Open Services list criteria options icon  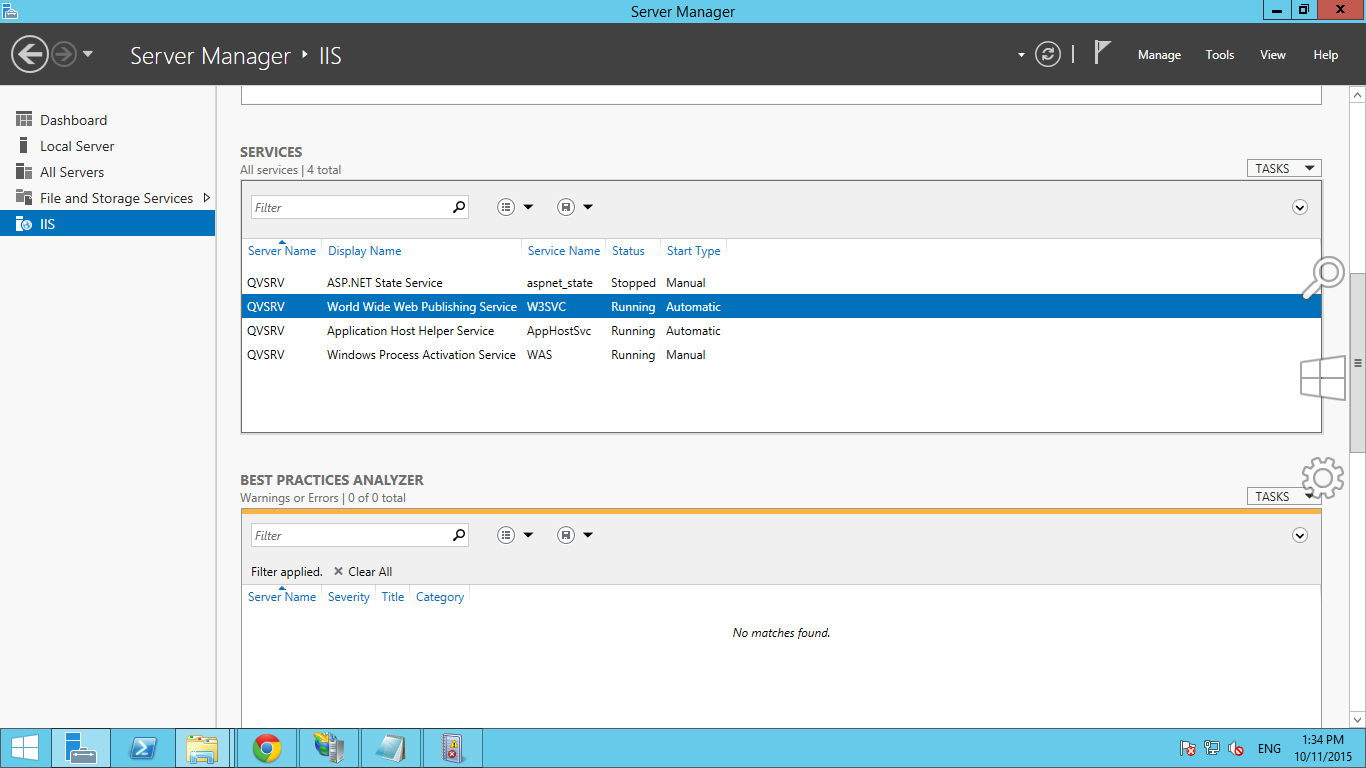(x=506, y=207)
